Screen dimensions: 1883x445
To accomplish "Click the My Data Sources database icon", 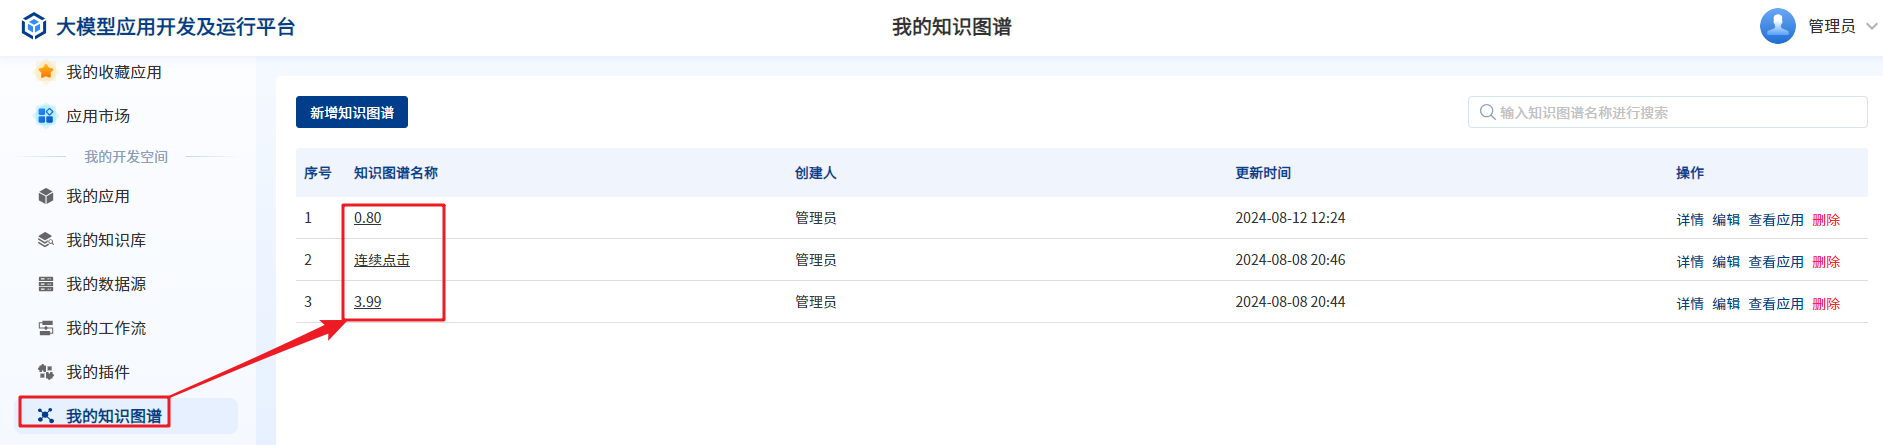I will point(45,284).
